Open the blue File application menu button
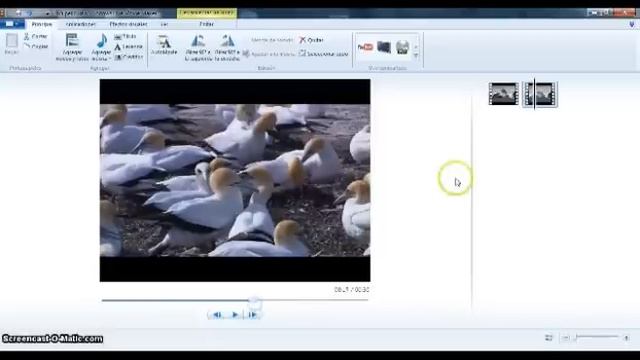The image size is (640, 360). point(12,24)
